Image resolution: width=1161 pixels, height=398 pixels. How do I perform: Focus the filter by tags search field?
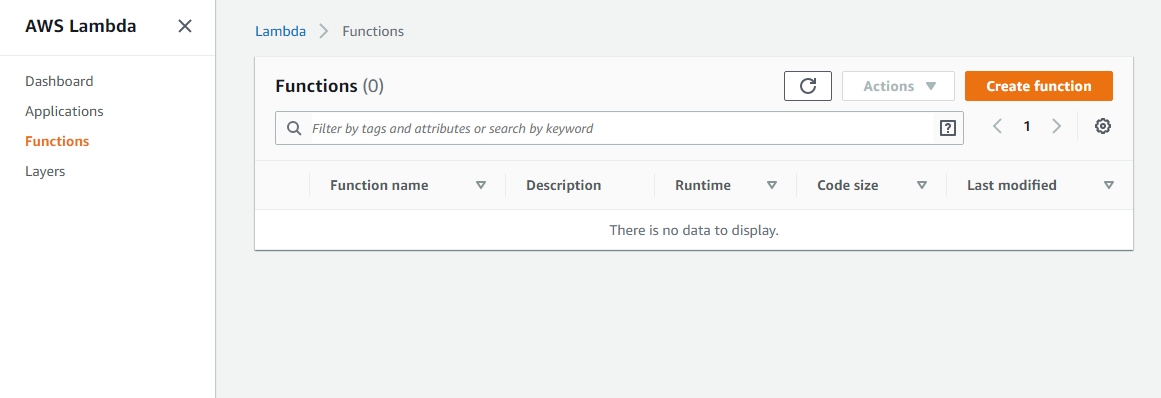click(x=619, y=128)
